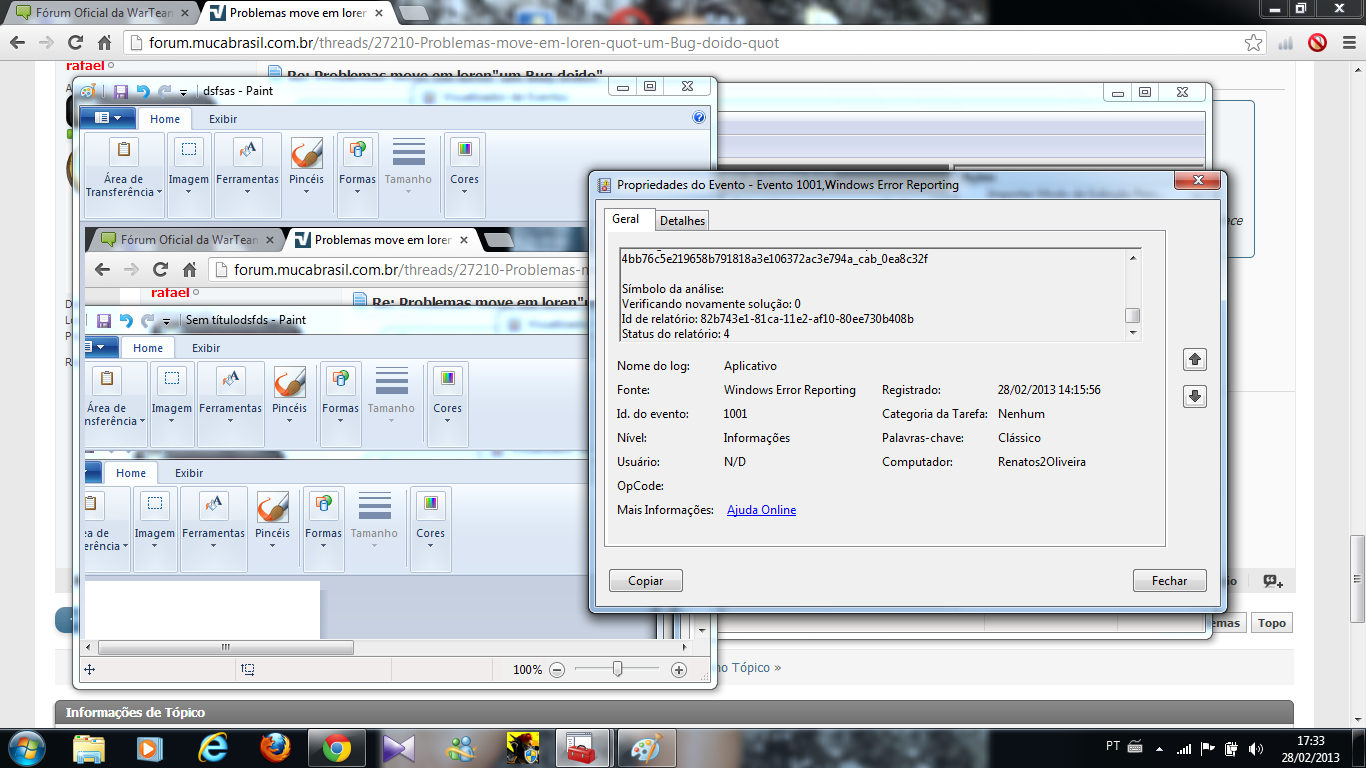
Task: Click the Save icon in dsfsas Paint title bar
Action: (120, 91)
